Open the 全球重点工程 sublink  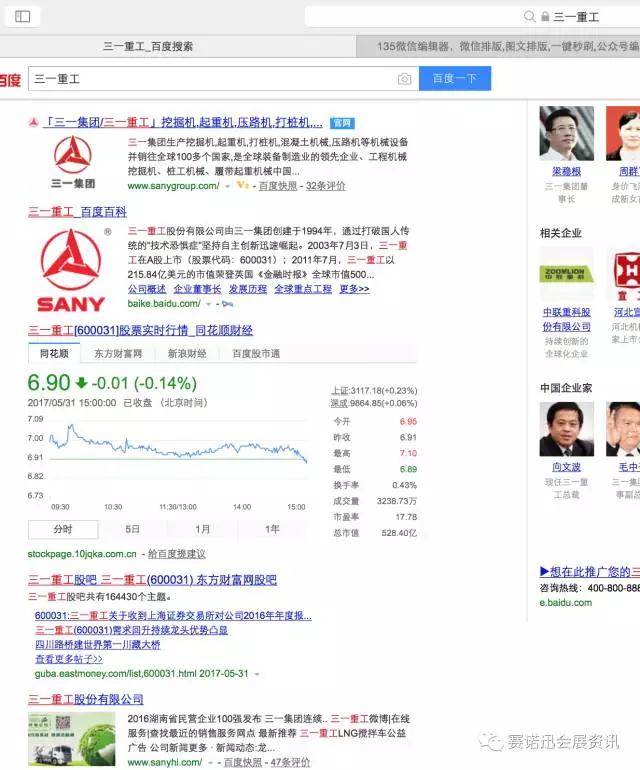click(x=303, y=289)
